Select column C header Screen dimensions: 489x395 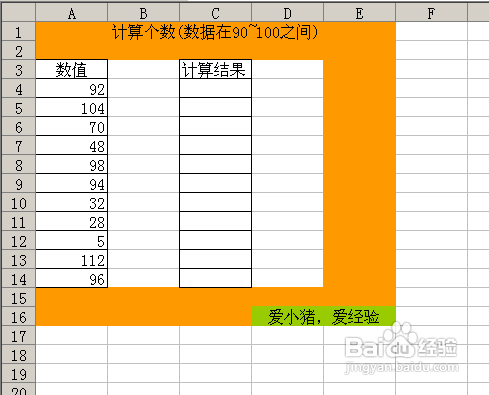216,13
